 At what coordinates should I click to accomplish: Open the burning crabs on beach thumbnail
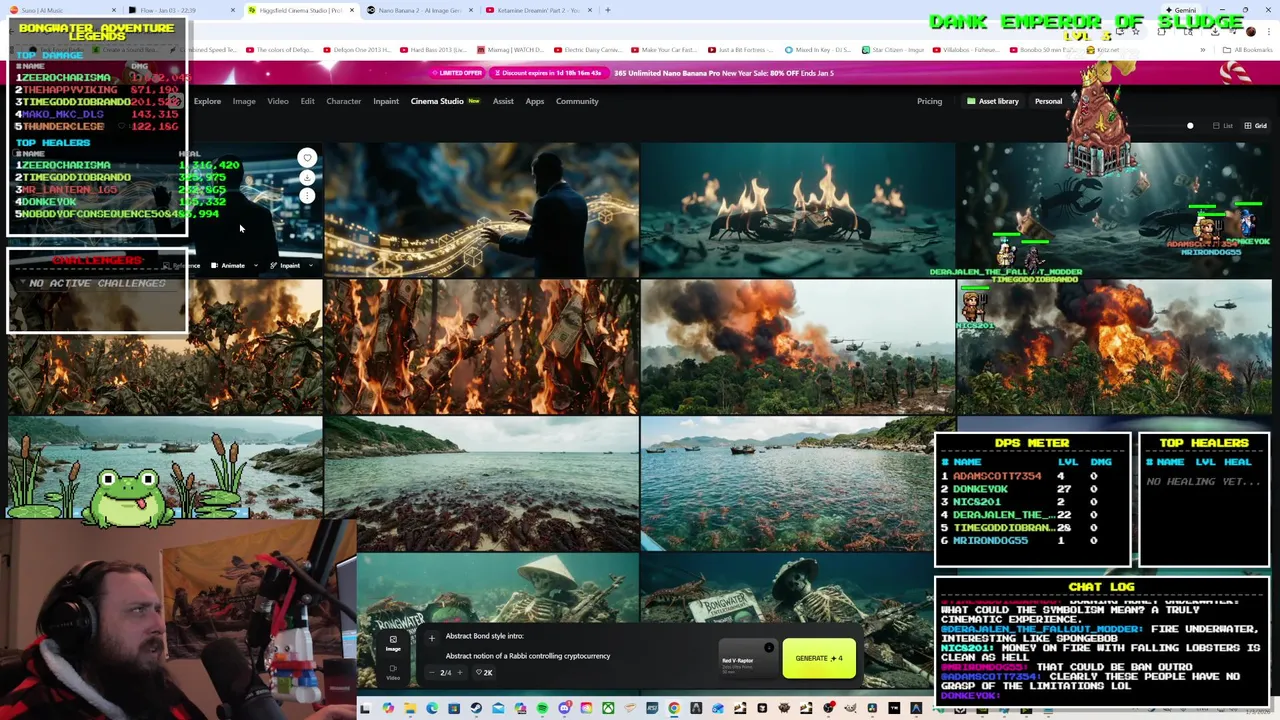(x=797, y=209)
